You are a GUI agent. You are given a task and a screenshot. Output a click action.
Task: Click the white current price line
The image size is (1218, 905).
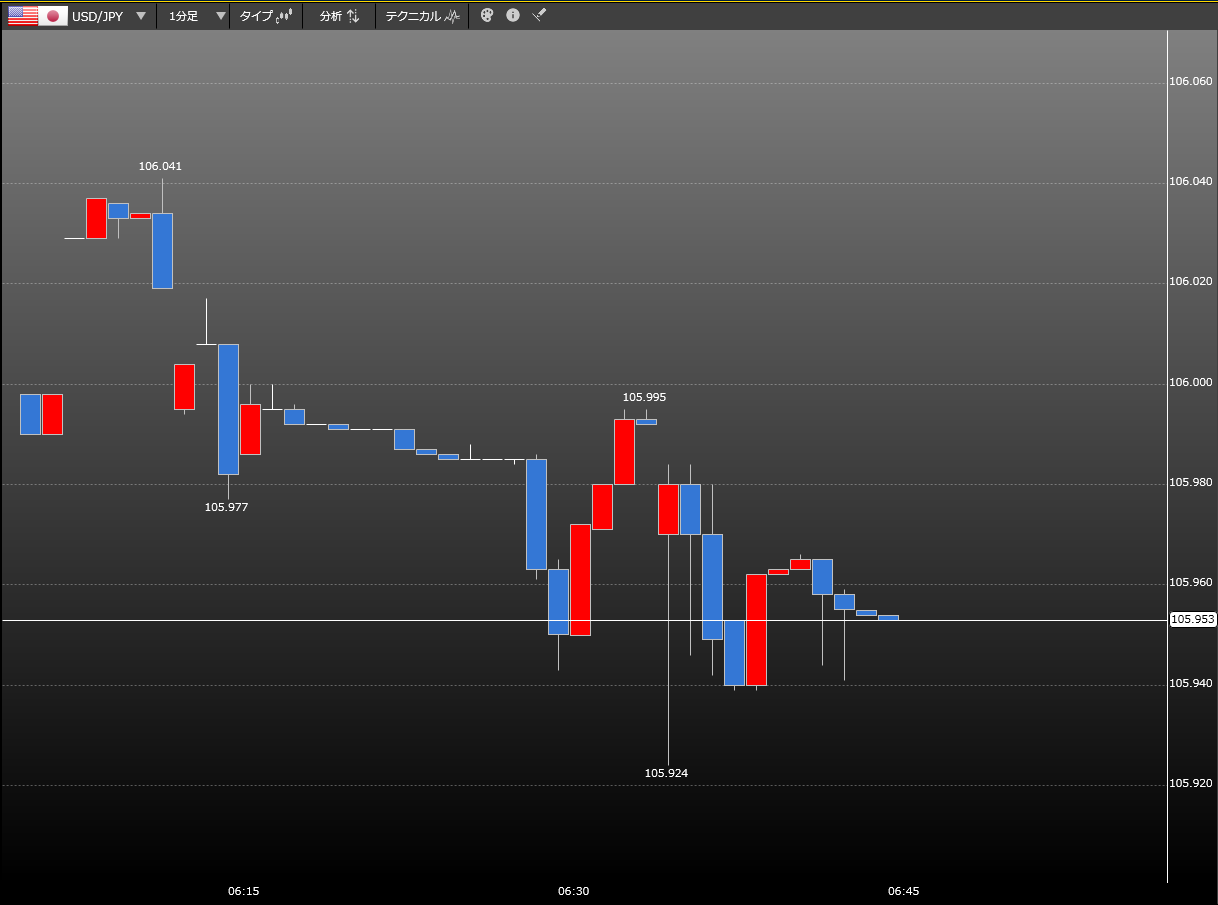tap(585, 620)
